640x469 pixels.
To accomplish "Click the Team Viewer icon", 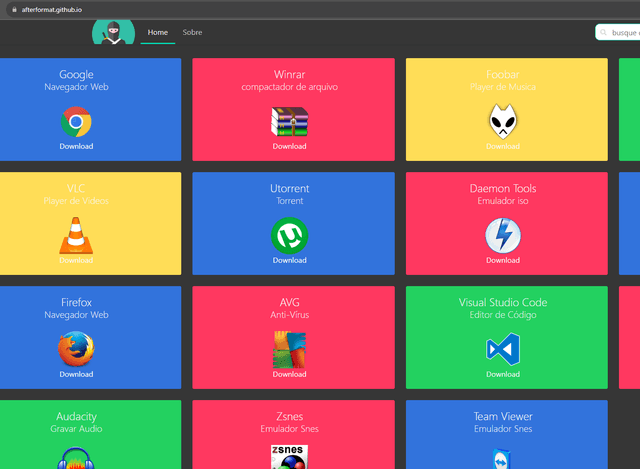I will [x=501, y=459].
